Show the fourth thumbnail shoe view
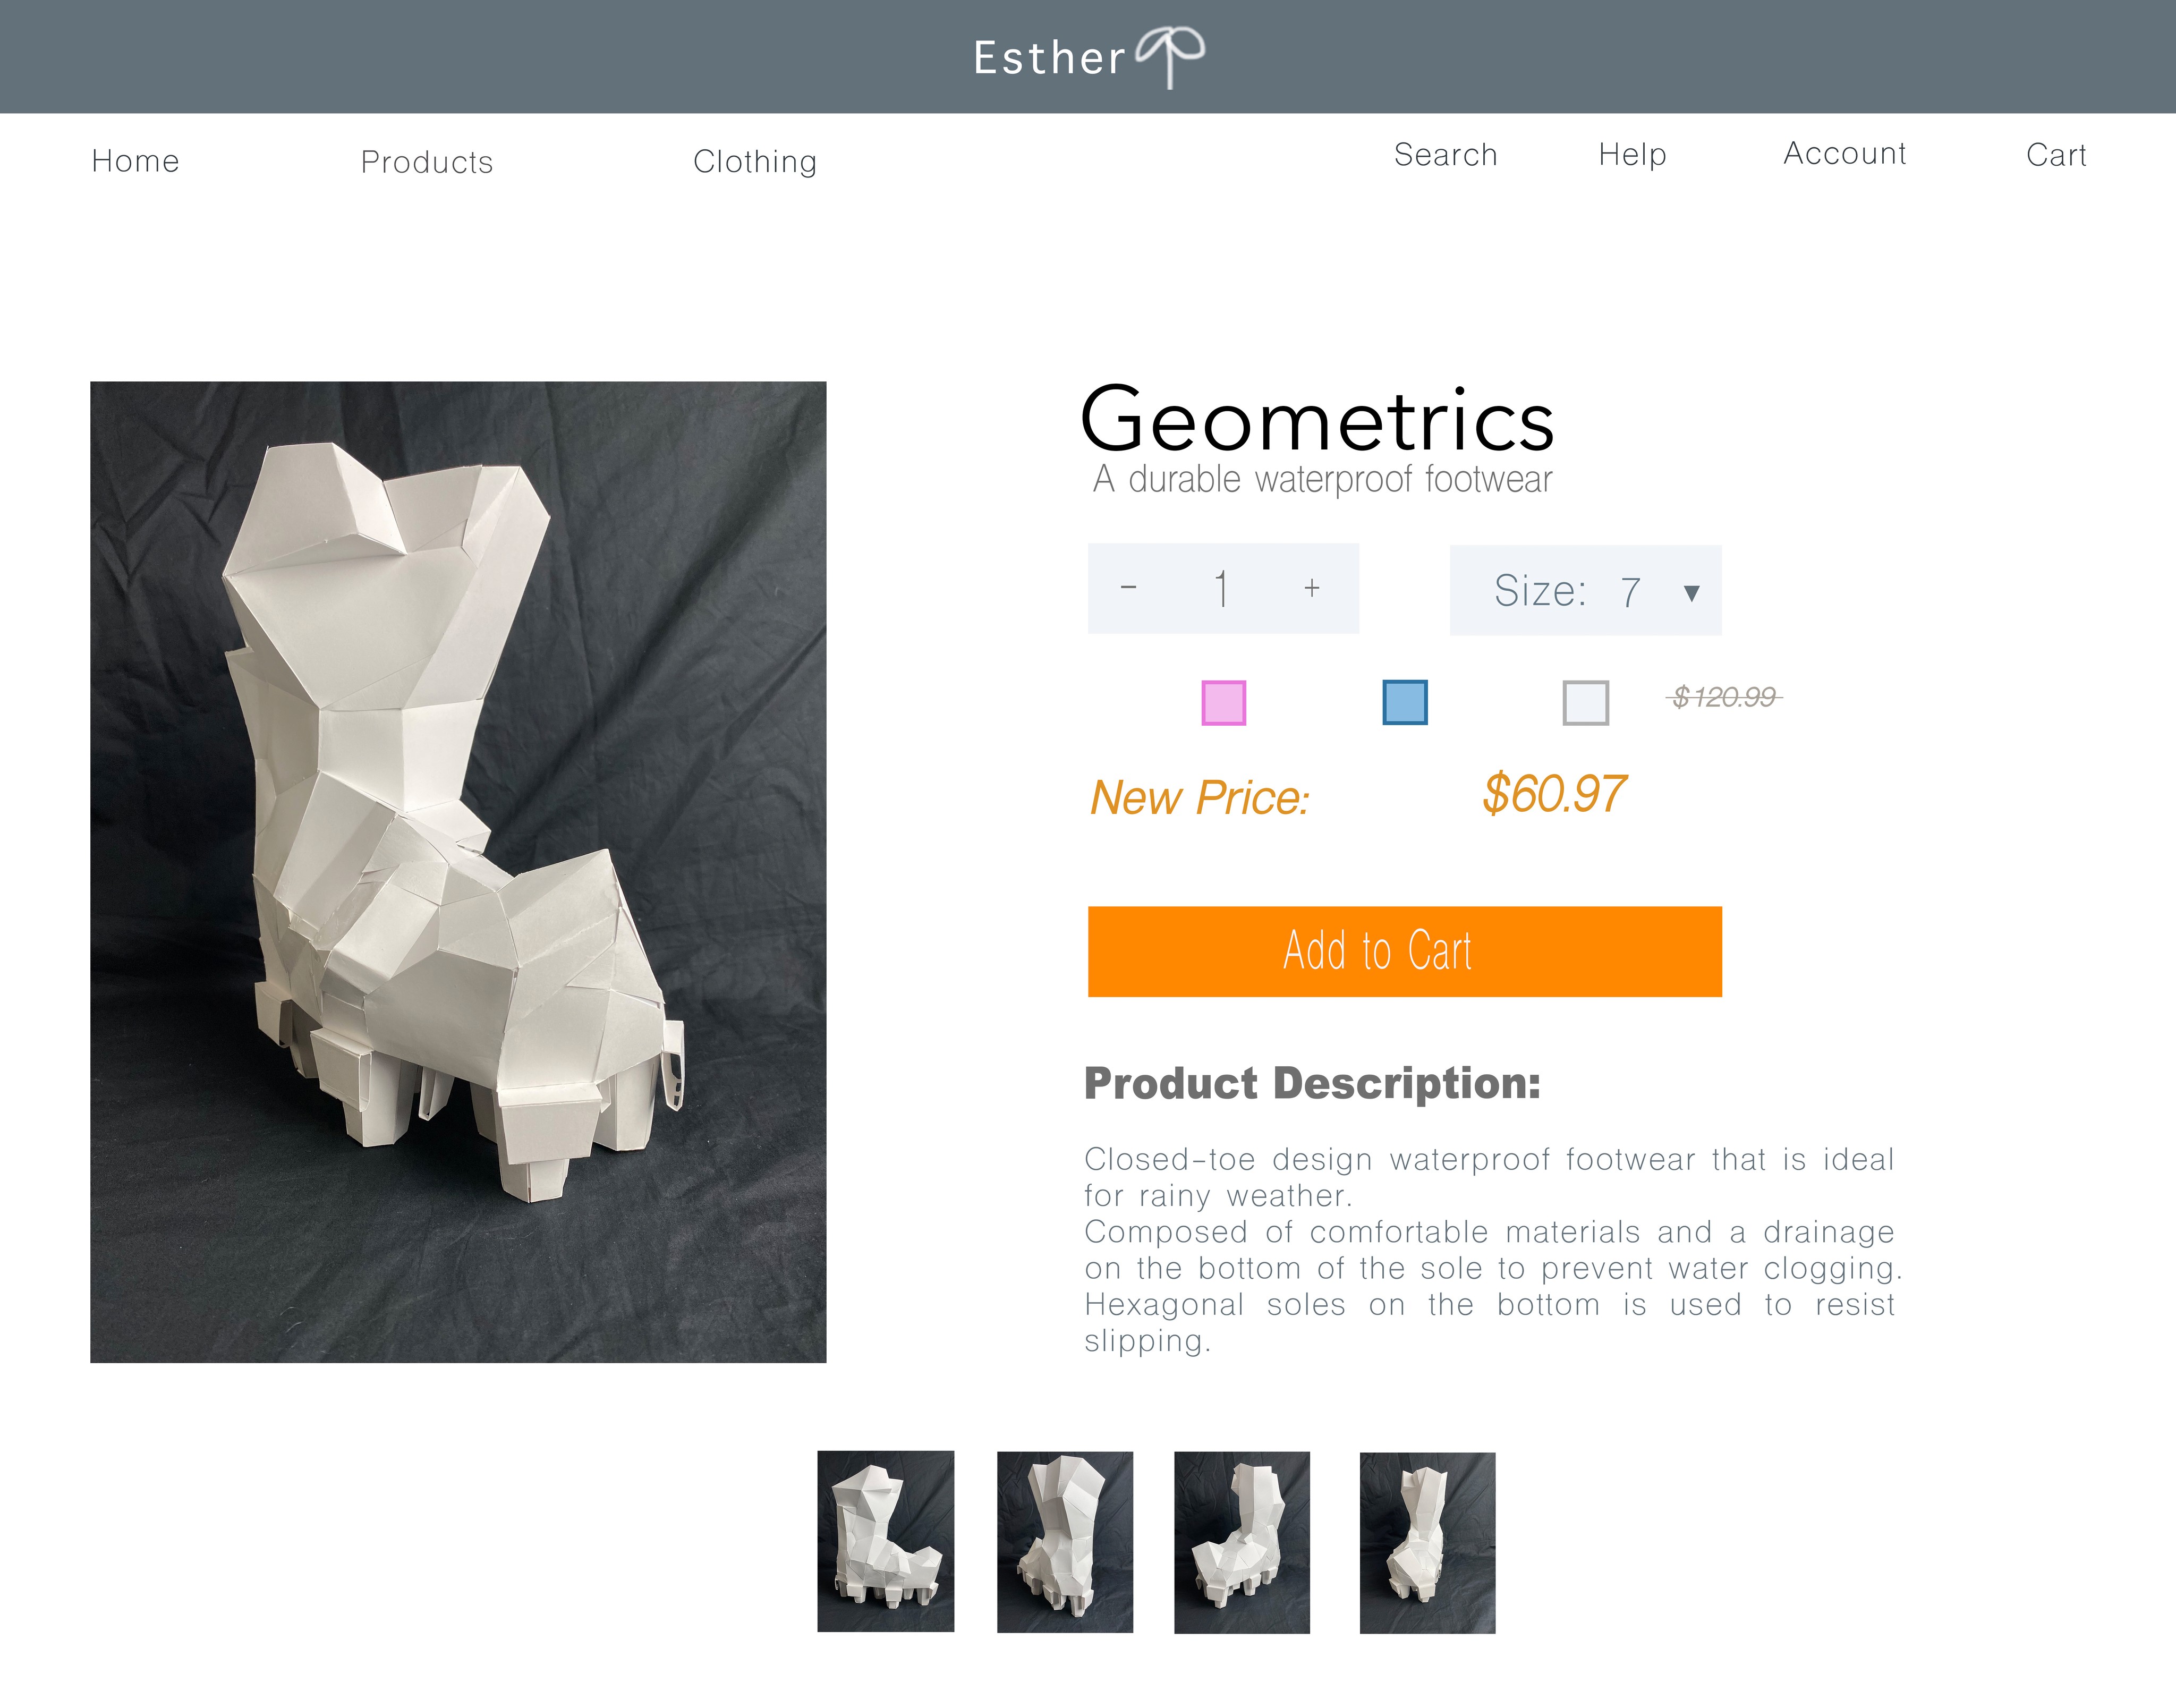The image size is (2176, 1708). point(1427,1543)
